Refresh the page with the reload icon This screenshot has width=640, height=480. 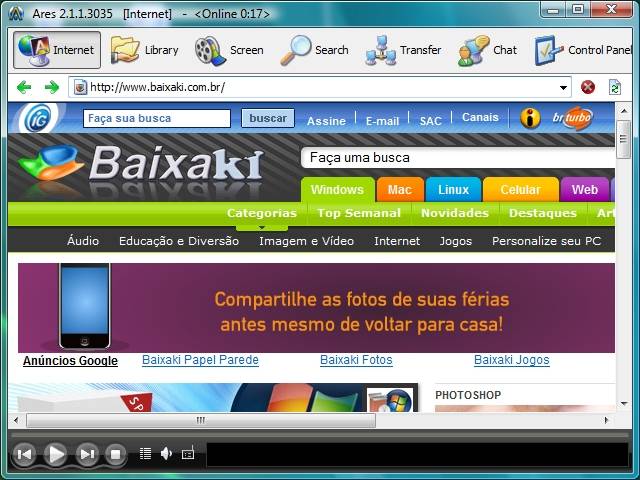point(615,87)
